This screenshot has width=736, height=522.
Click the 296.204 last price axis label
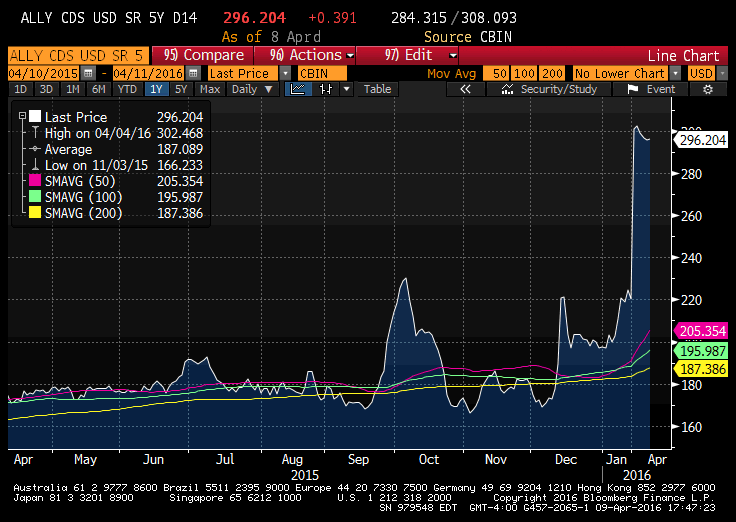[x=701, y=140]
